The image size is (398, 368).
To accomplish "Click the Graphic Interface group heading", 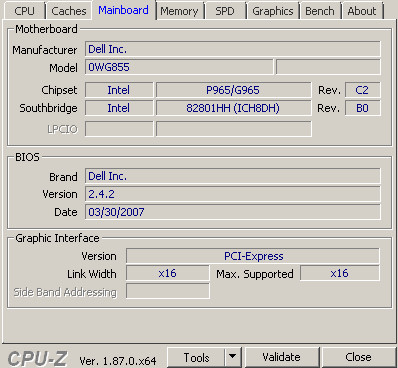I will pos(57,238).
